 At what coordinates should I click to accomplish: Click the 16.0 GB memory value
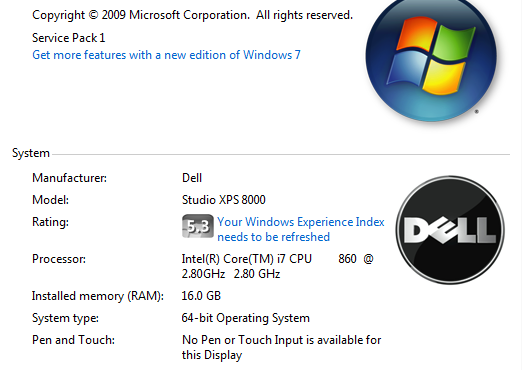pos(201,296)
